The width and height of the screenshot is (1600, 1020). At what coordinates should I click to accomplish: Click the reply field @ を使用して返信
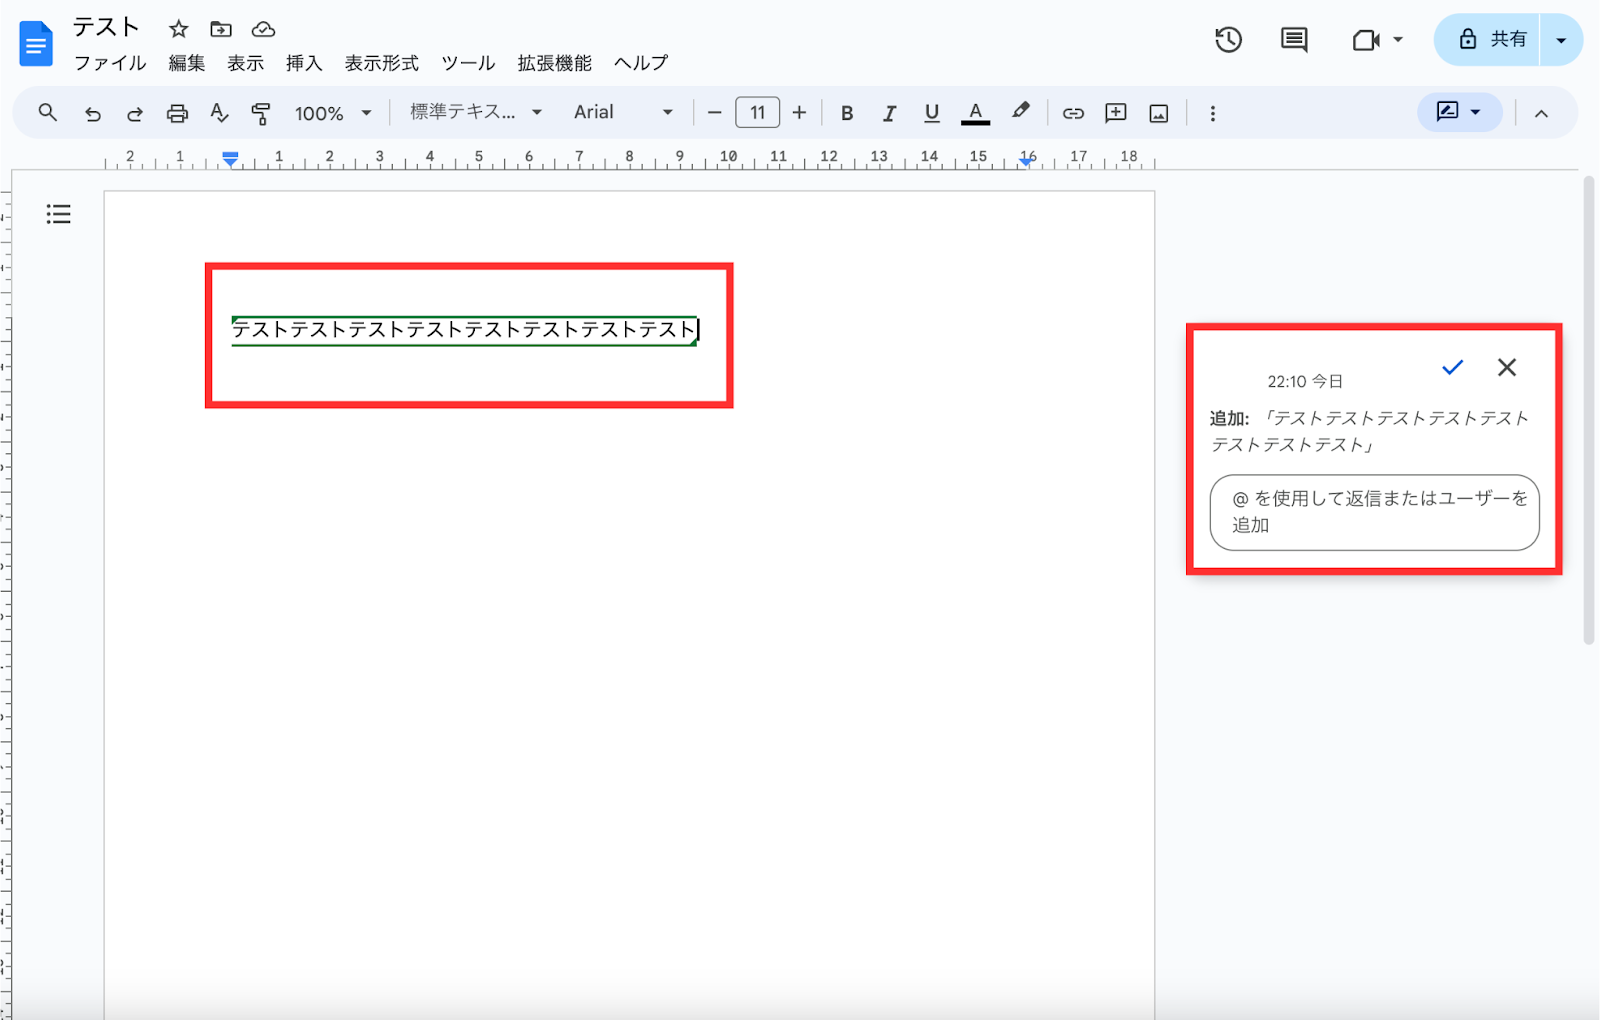[x=1374, y=512]
